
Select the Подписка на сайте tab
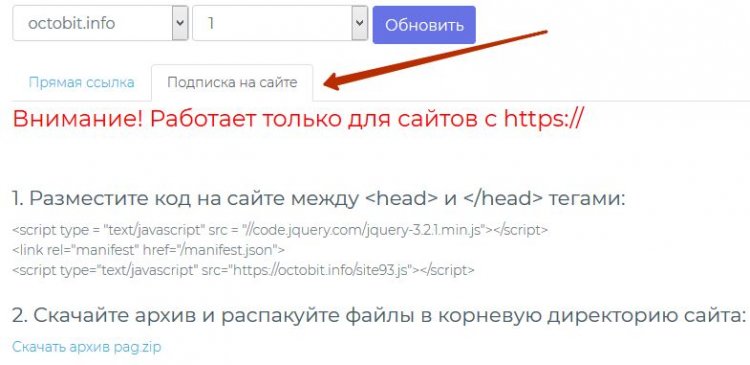(x=232, y=82)
